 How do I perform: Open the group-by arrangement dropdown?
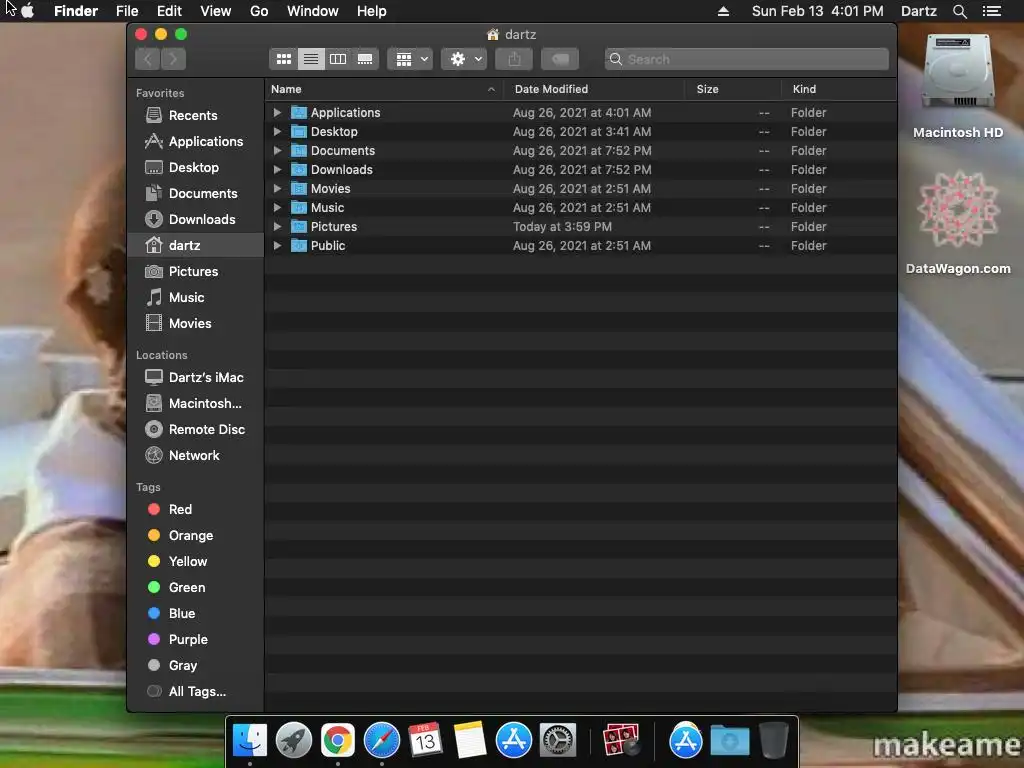pyautogui.click(x=410, y=59)
